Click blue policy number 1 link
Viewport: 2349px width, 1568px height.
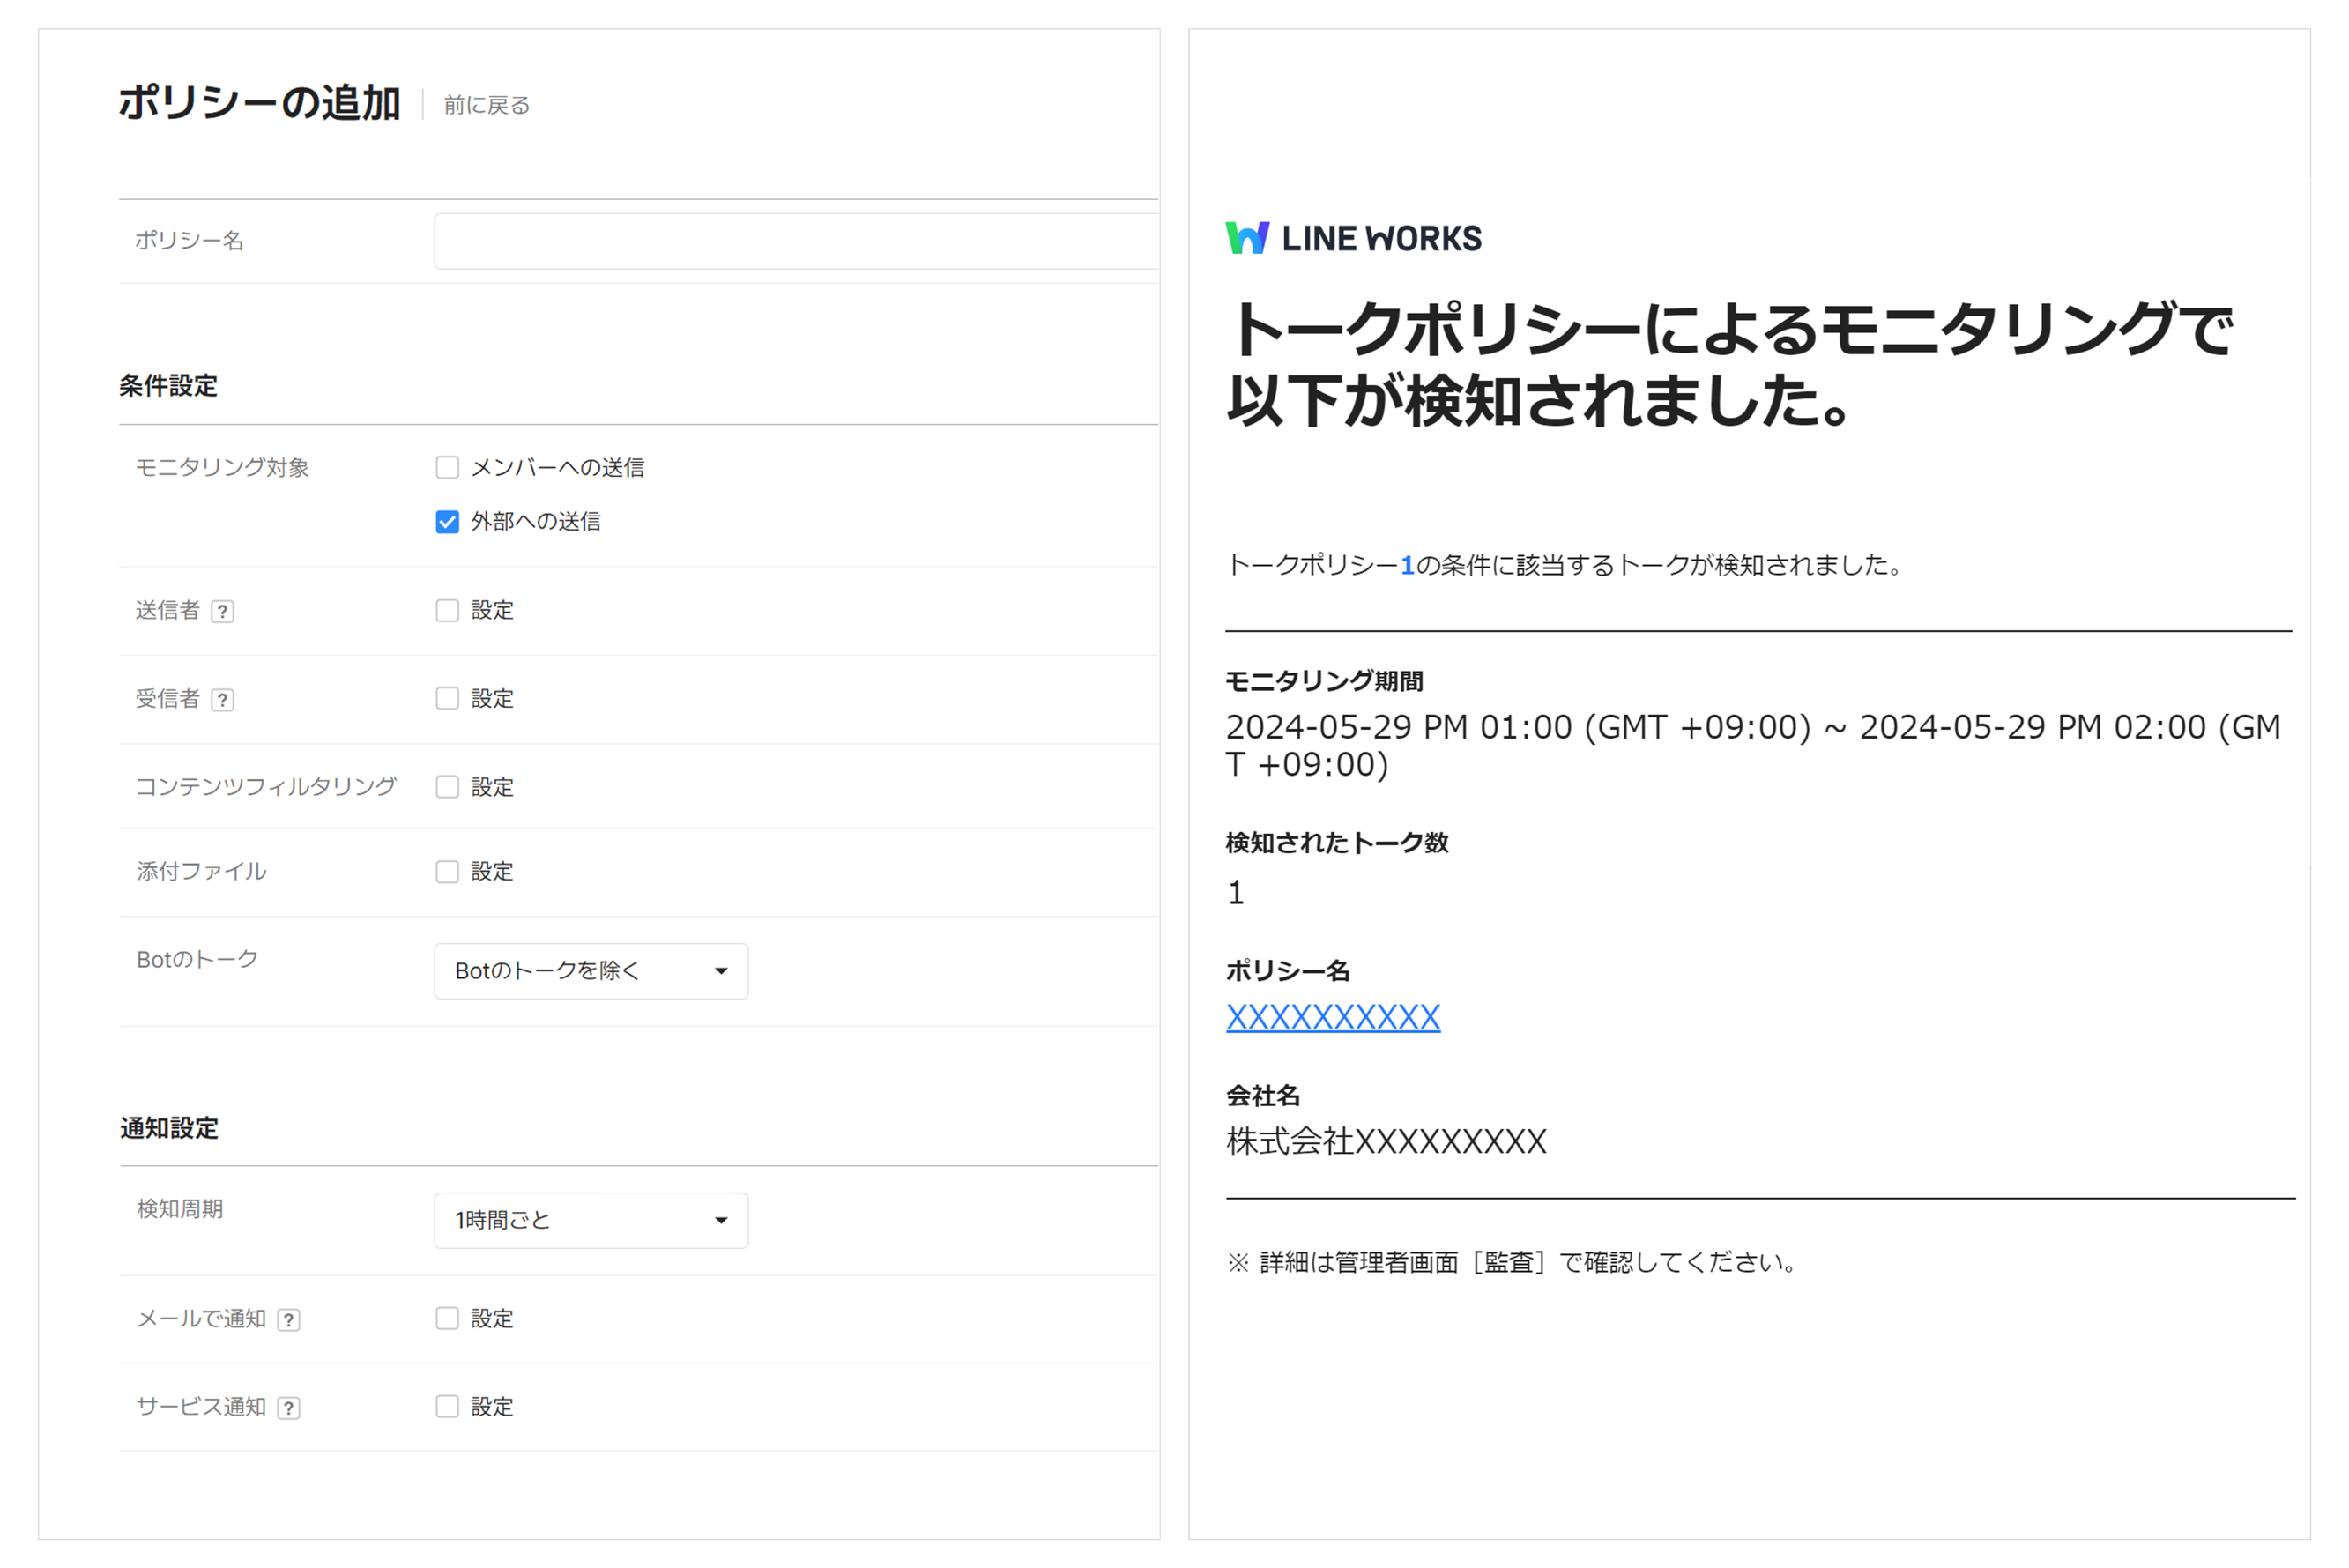click(1407, 566)
